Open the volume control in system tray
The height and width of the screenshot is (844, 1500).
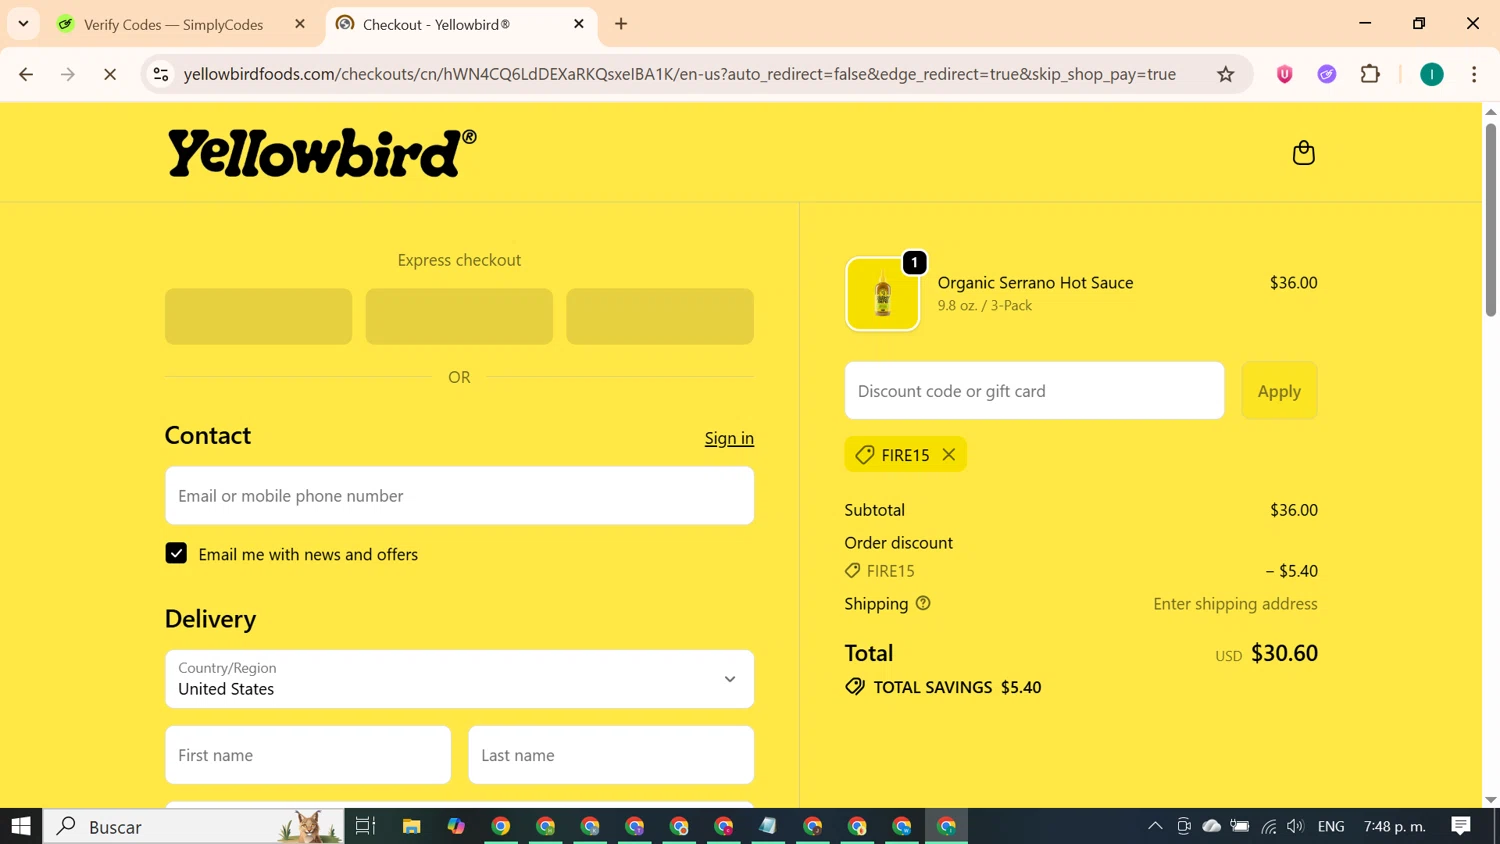coord(1295,826)
